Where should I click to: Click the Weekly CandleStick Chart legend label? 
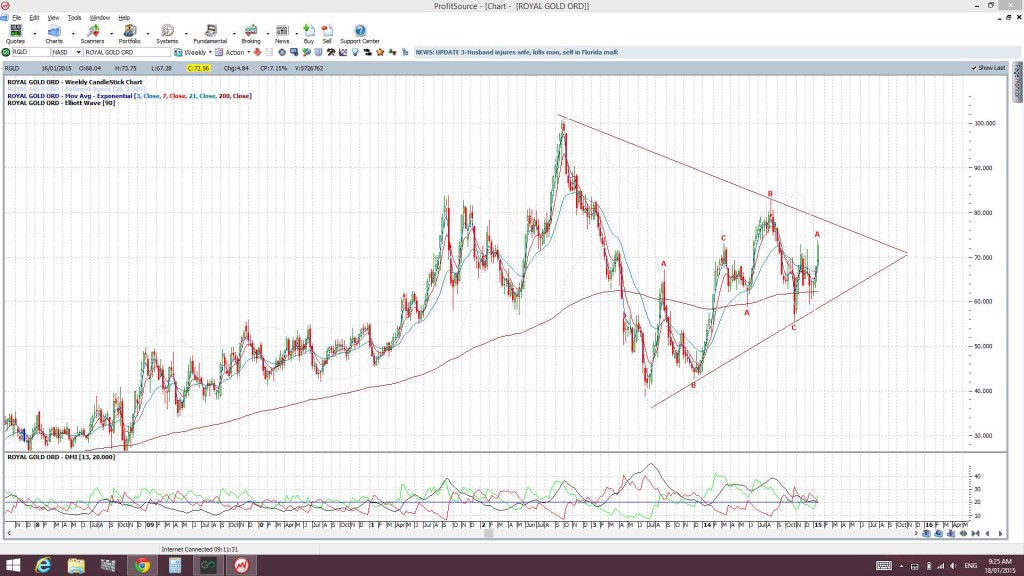tap(75, 82)
